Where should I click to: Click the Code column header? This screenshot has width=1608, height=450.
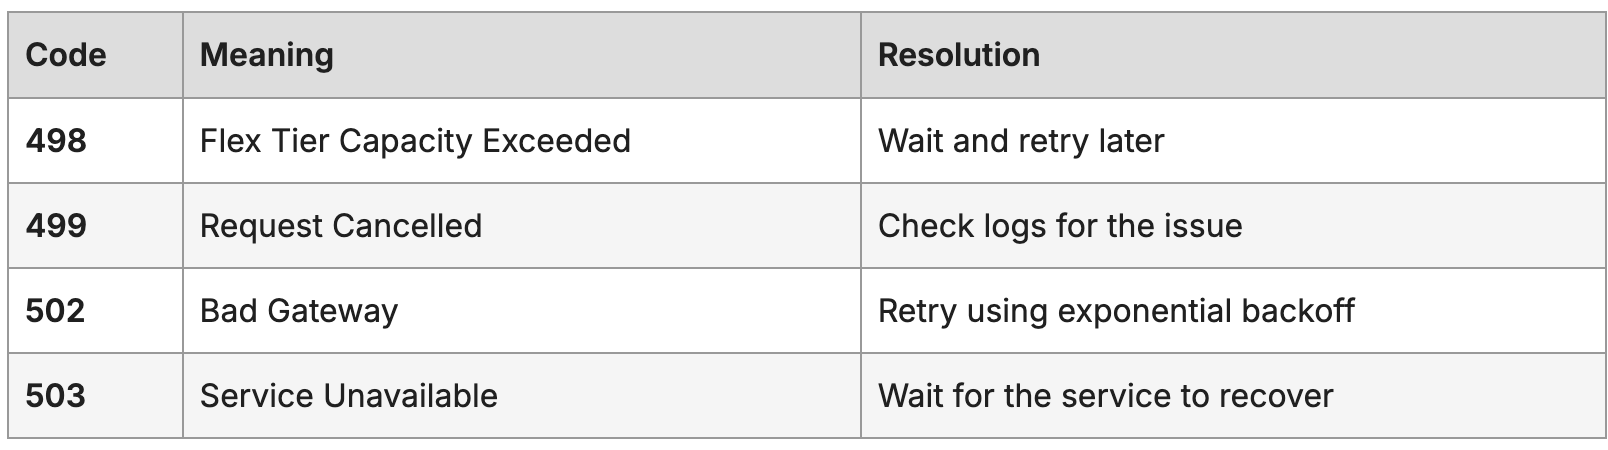click(x=66, y=55)
